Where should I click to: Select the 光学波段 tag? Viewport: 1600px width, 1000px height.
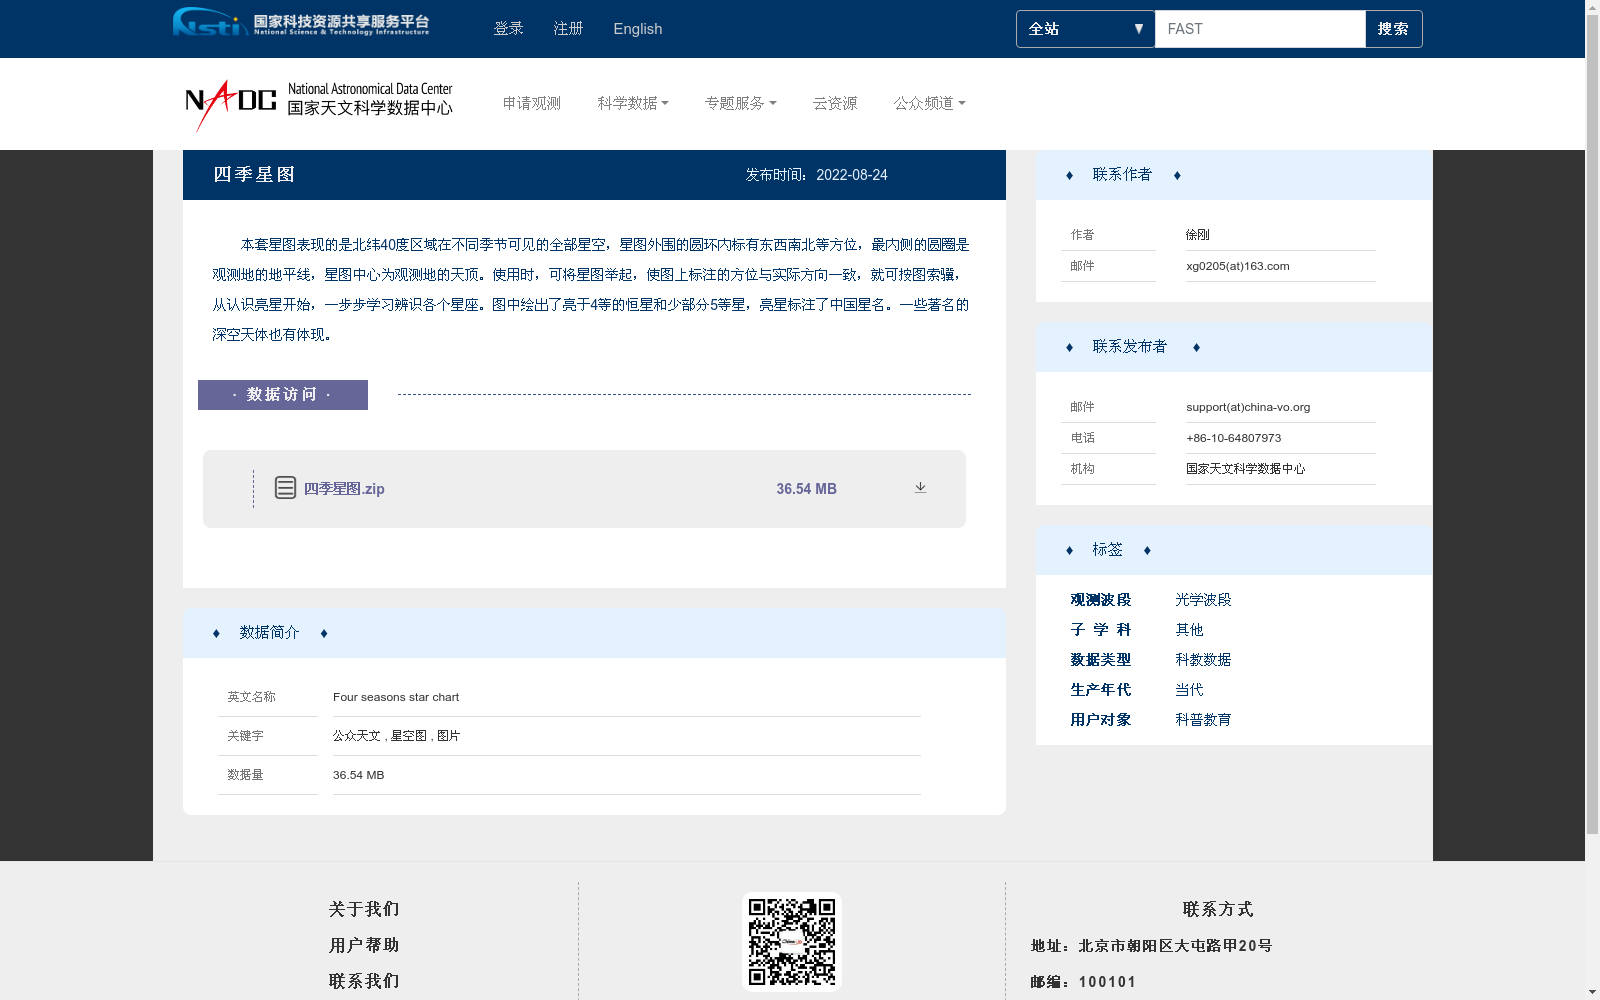[x=1203, y=600]
